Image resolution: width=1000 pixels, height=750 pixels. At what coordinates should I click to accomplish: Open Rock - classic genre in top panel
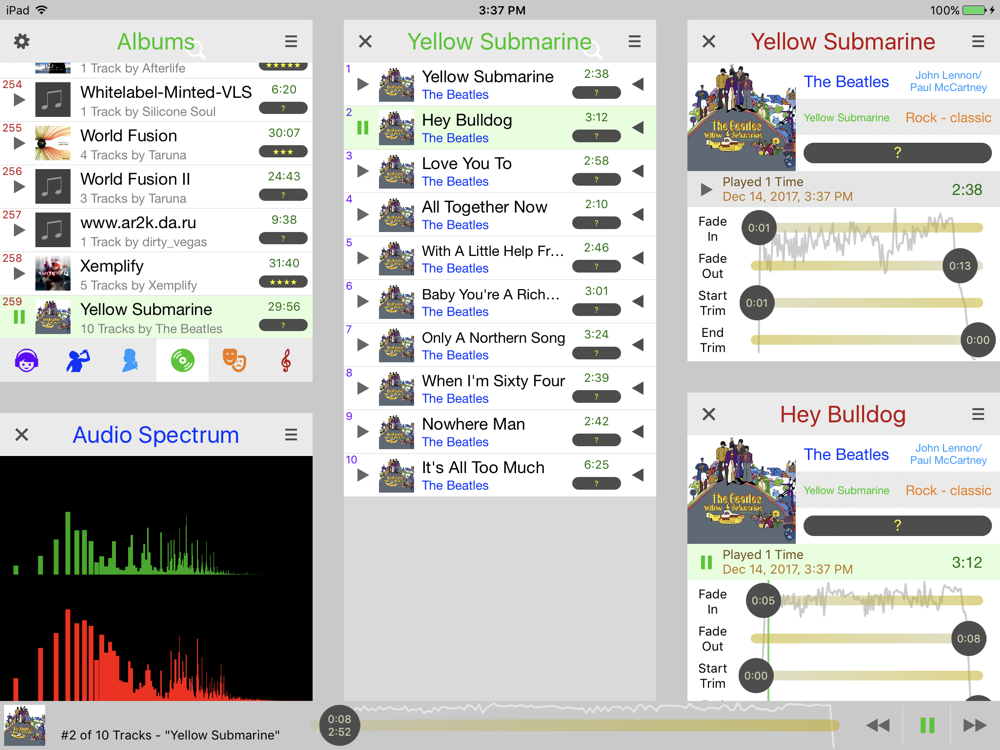pos(948,118)
